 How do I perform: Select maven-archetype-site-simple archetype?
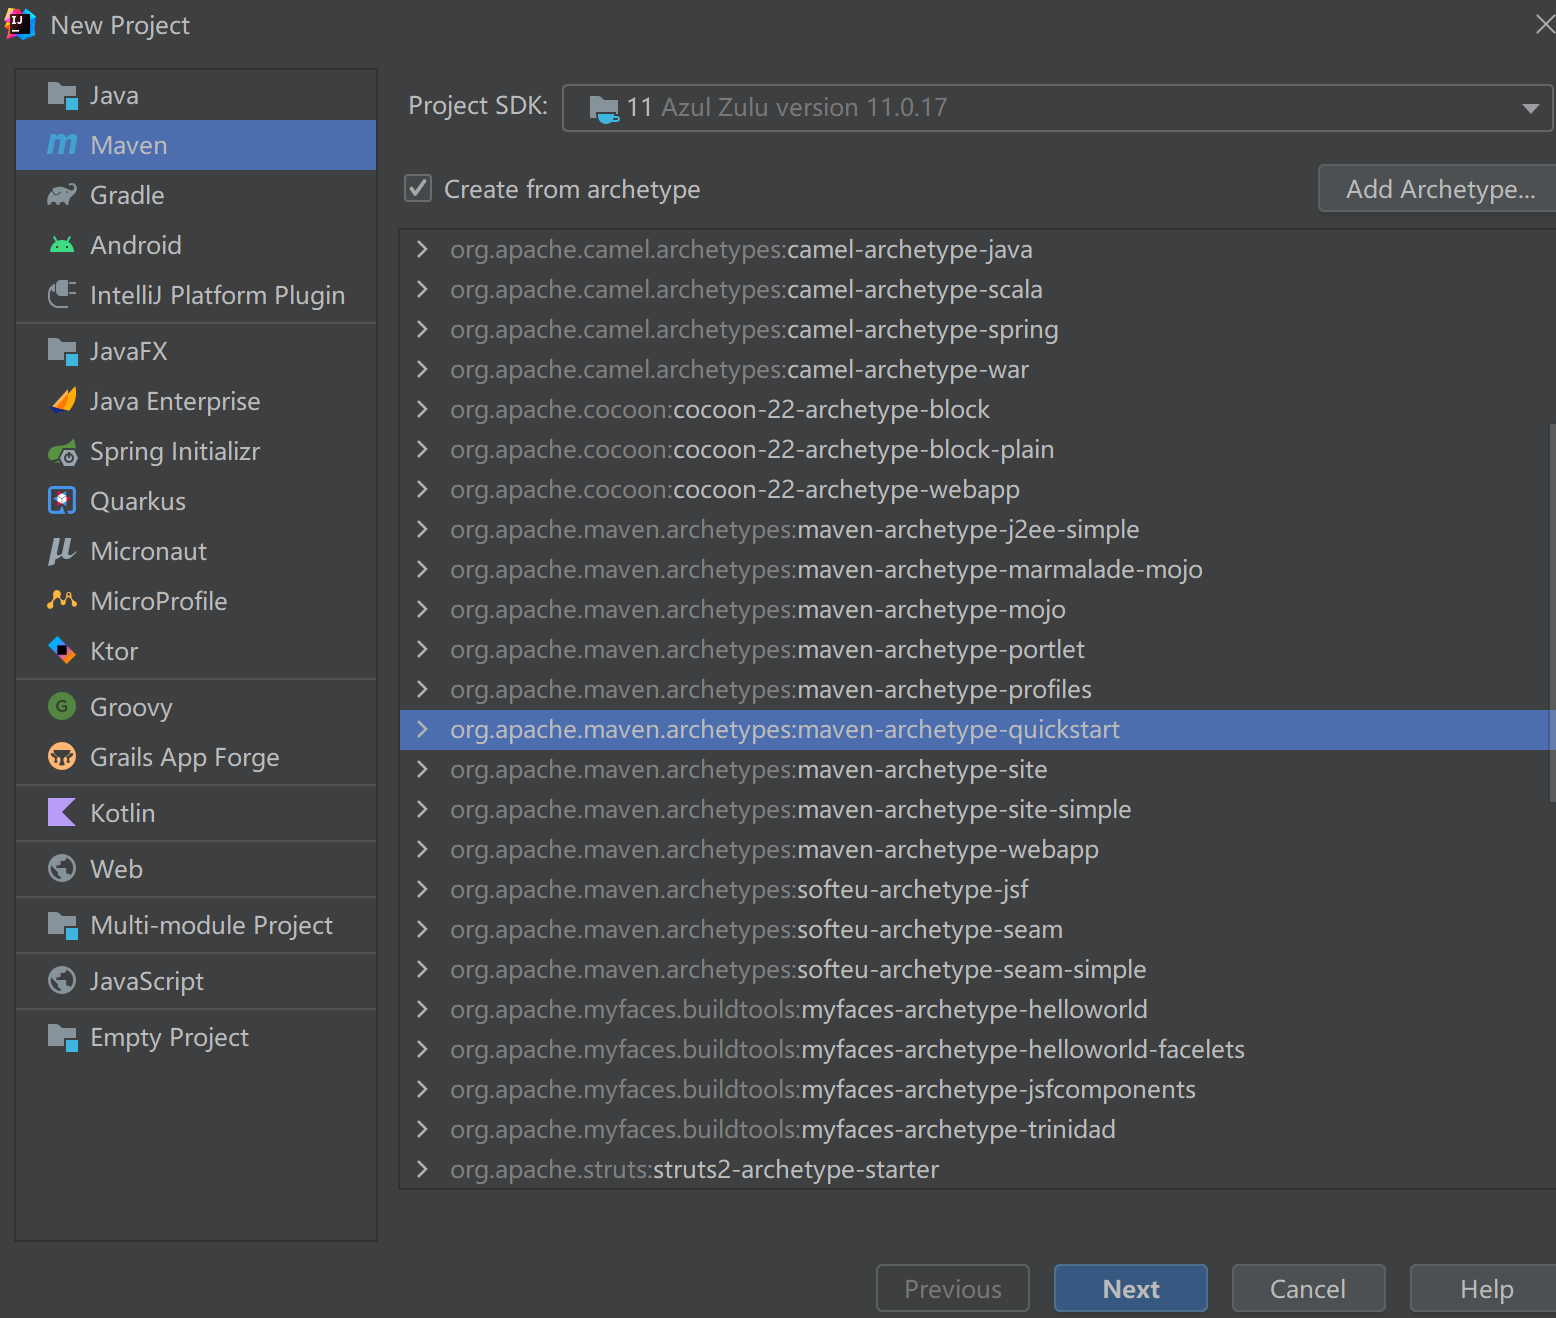tap(976, 809)
